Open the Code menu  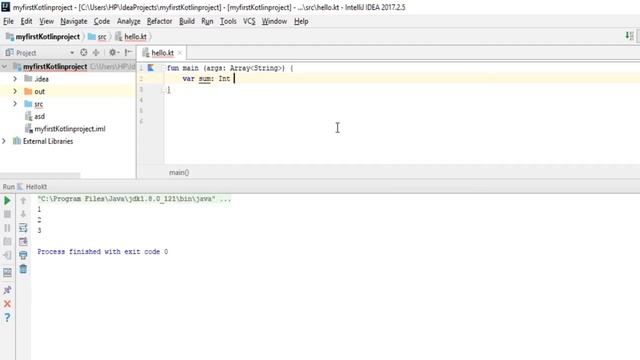pos(102,21)
